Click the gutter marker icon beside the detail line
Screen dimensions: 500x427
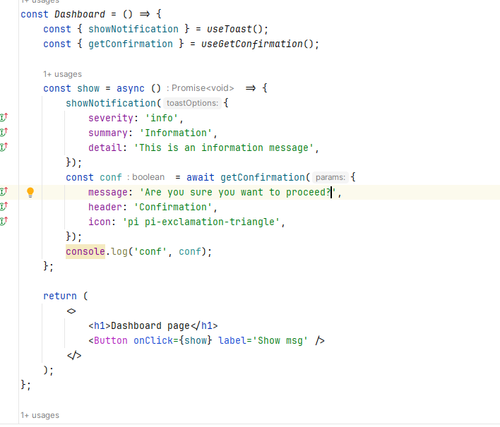(4, 147)
